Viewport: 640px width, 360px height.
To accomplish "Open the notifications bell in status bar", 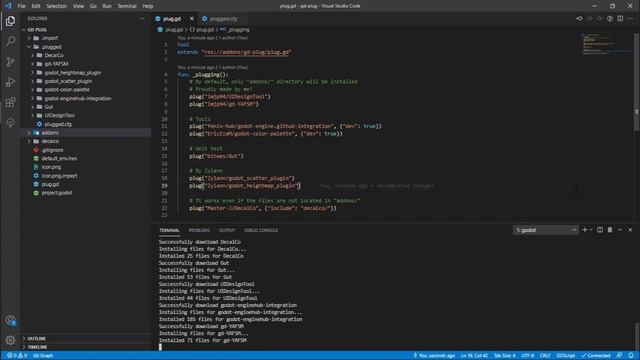I will 631,356.
